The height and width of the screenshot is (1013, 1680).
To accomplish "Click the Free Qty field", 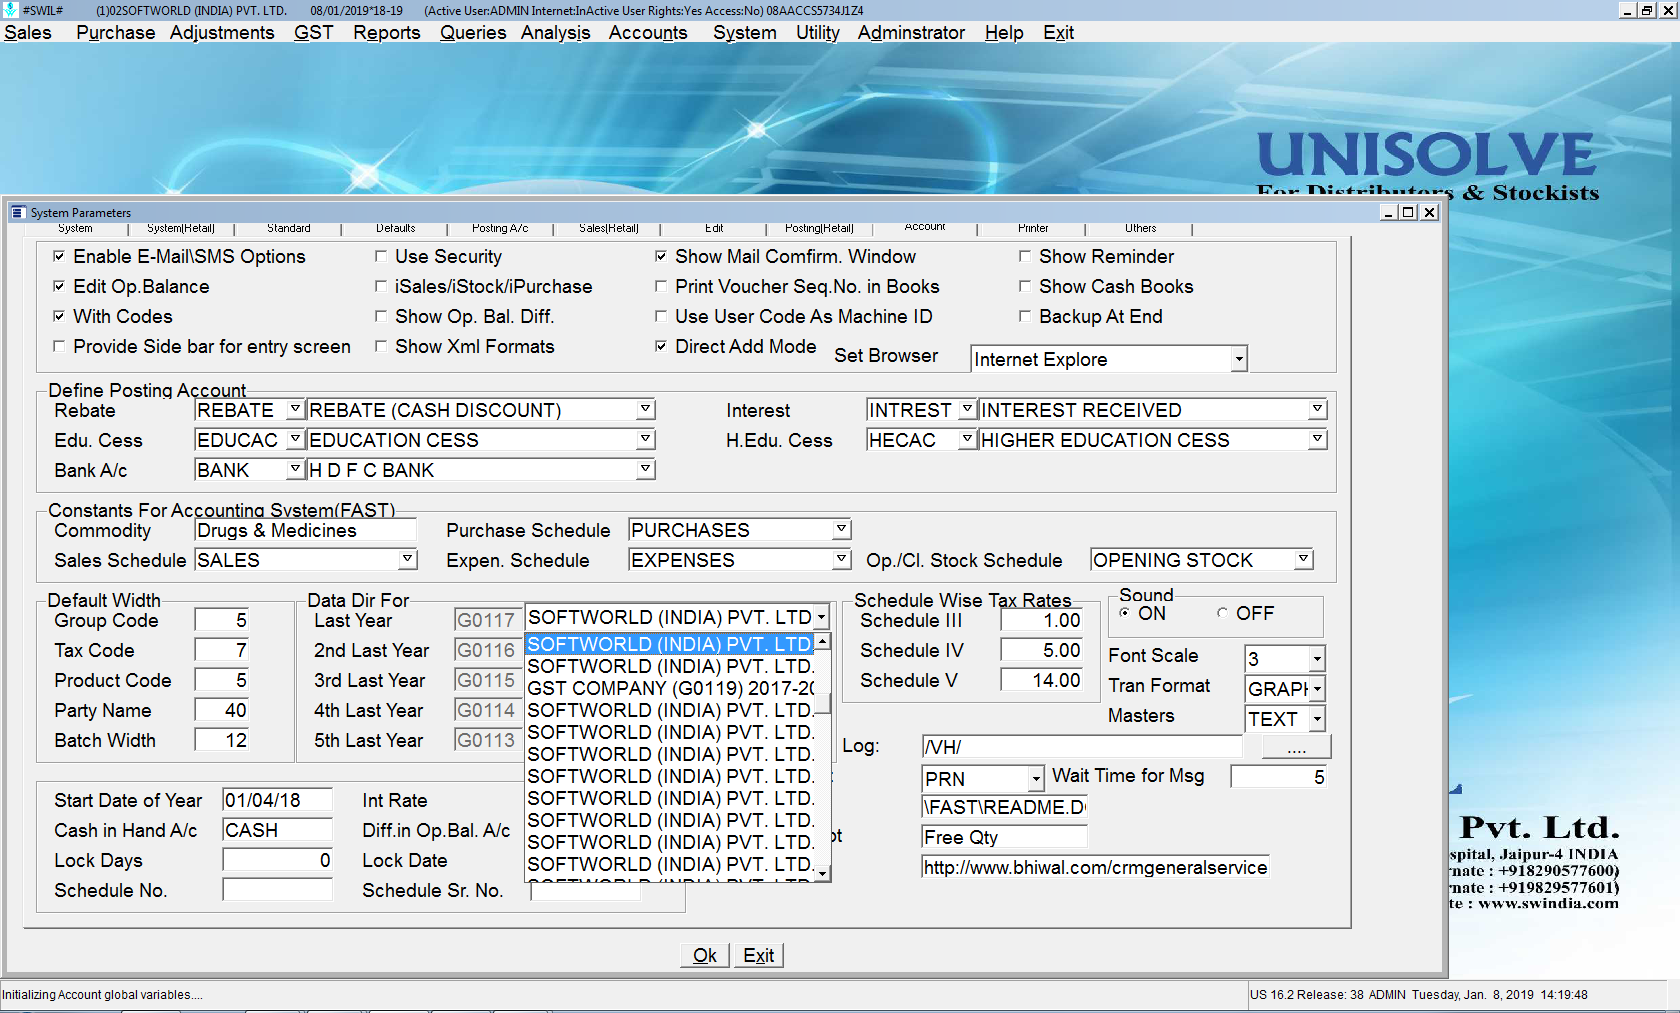I will 1004,837.
